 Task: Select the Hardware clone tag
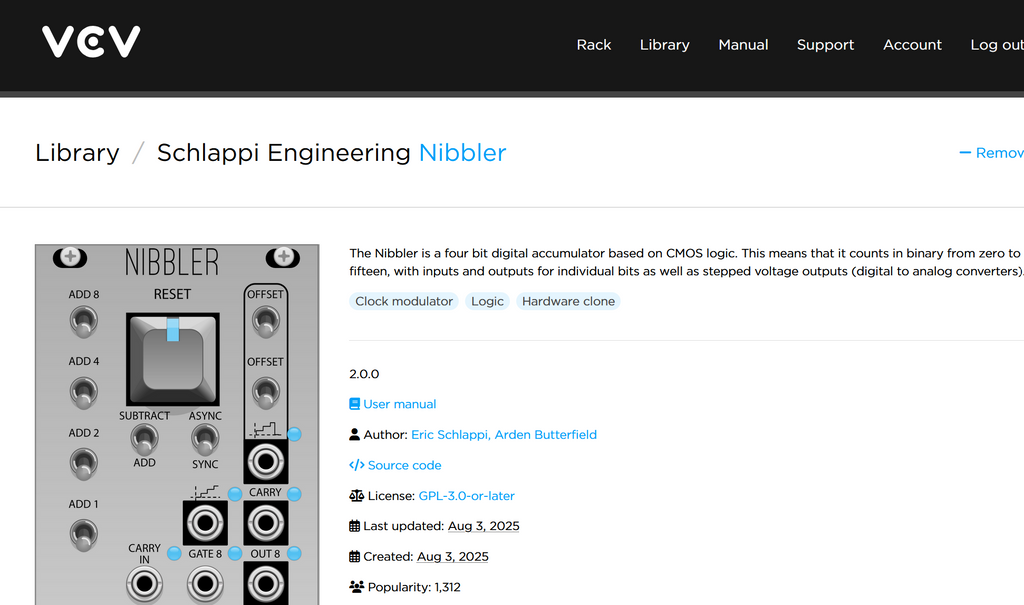(568, 301)
